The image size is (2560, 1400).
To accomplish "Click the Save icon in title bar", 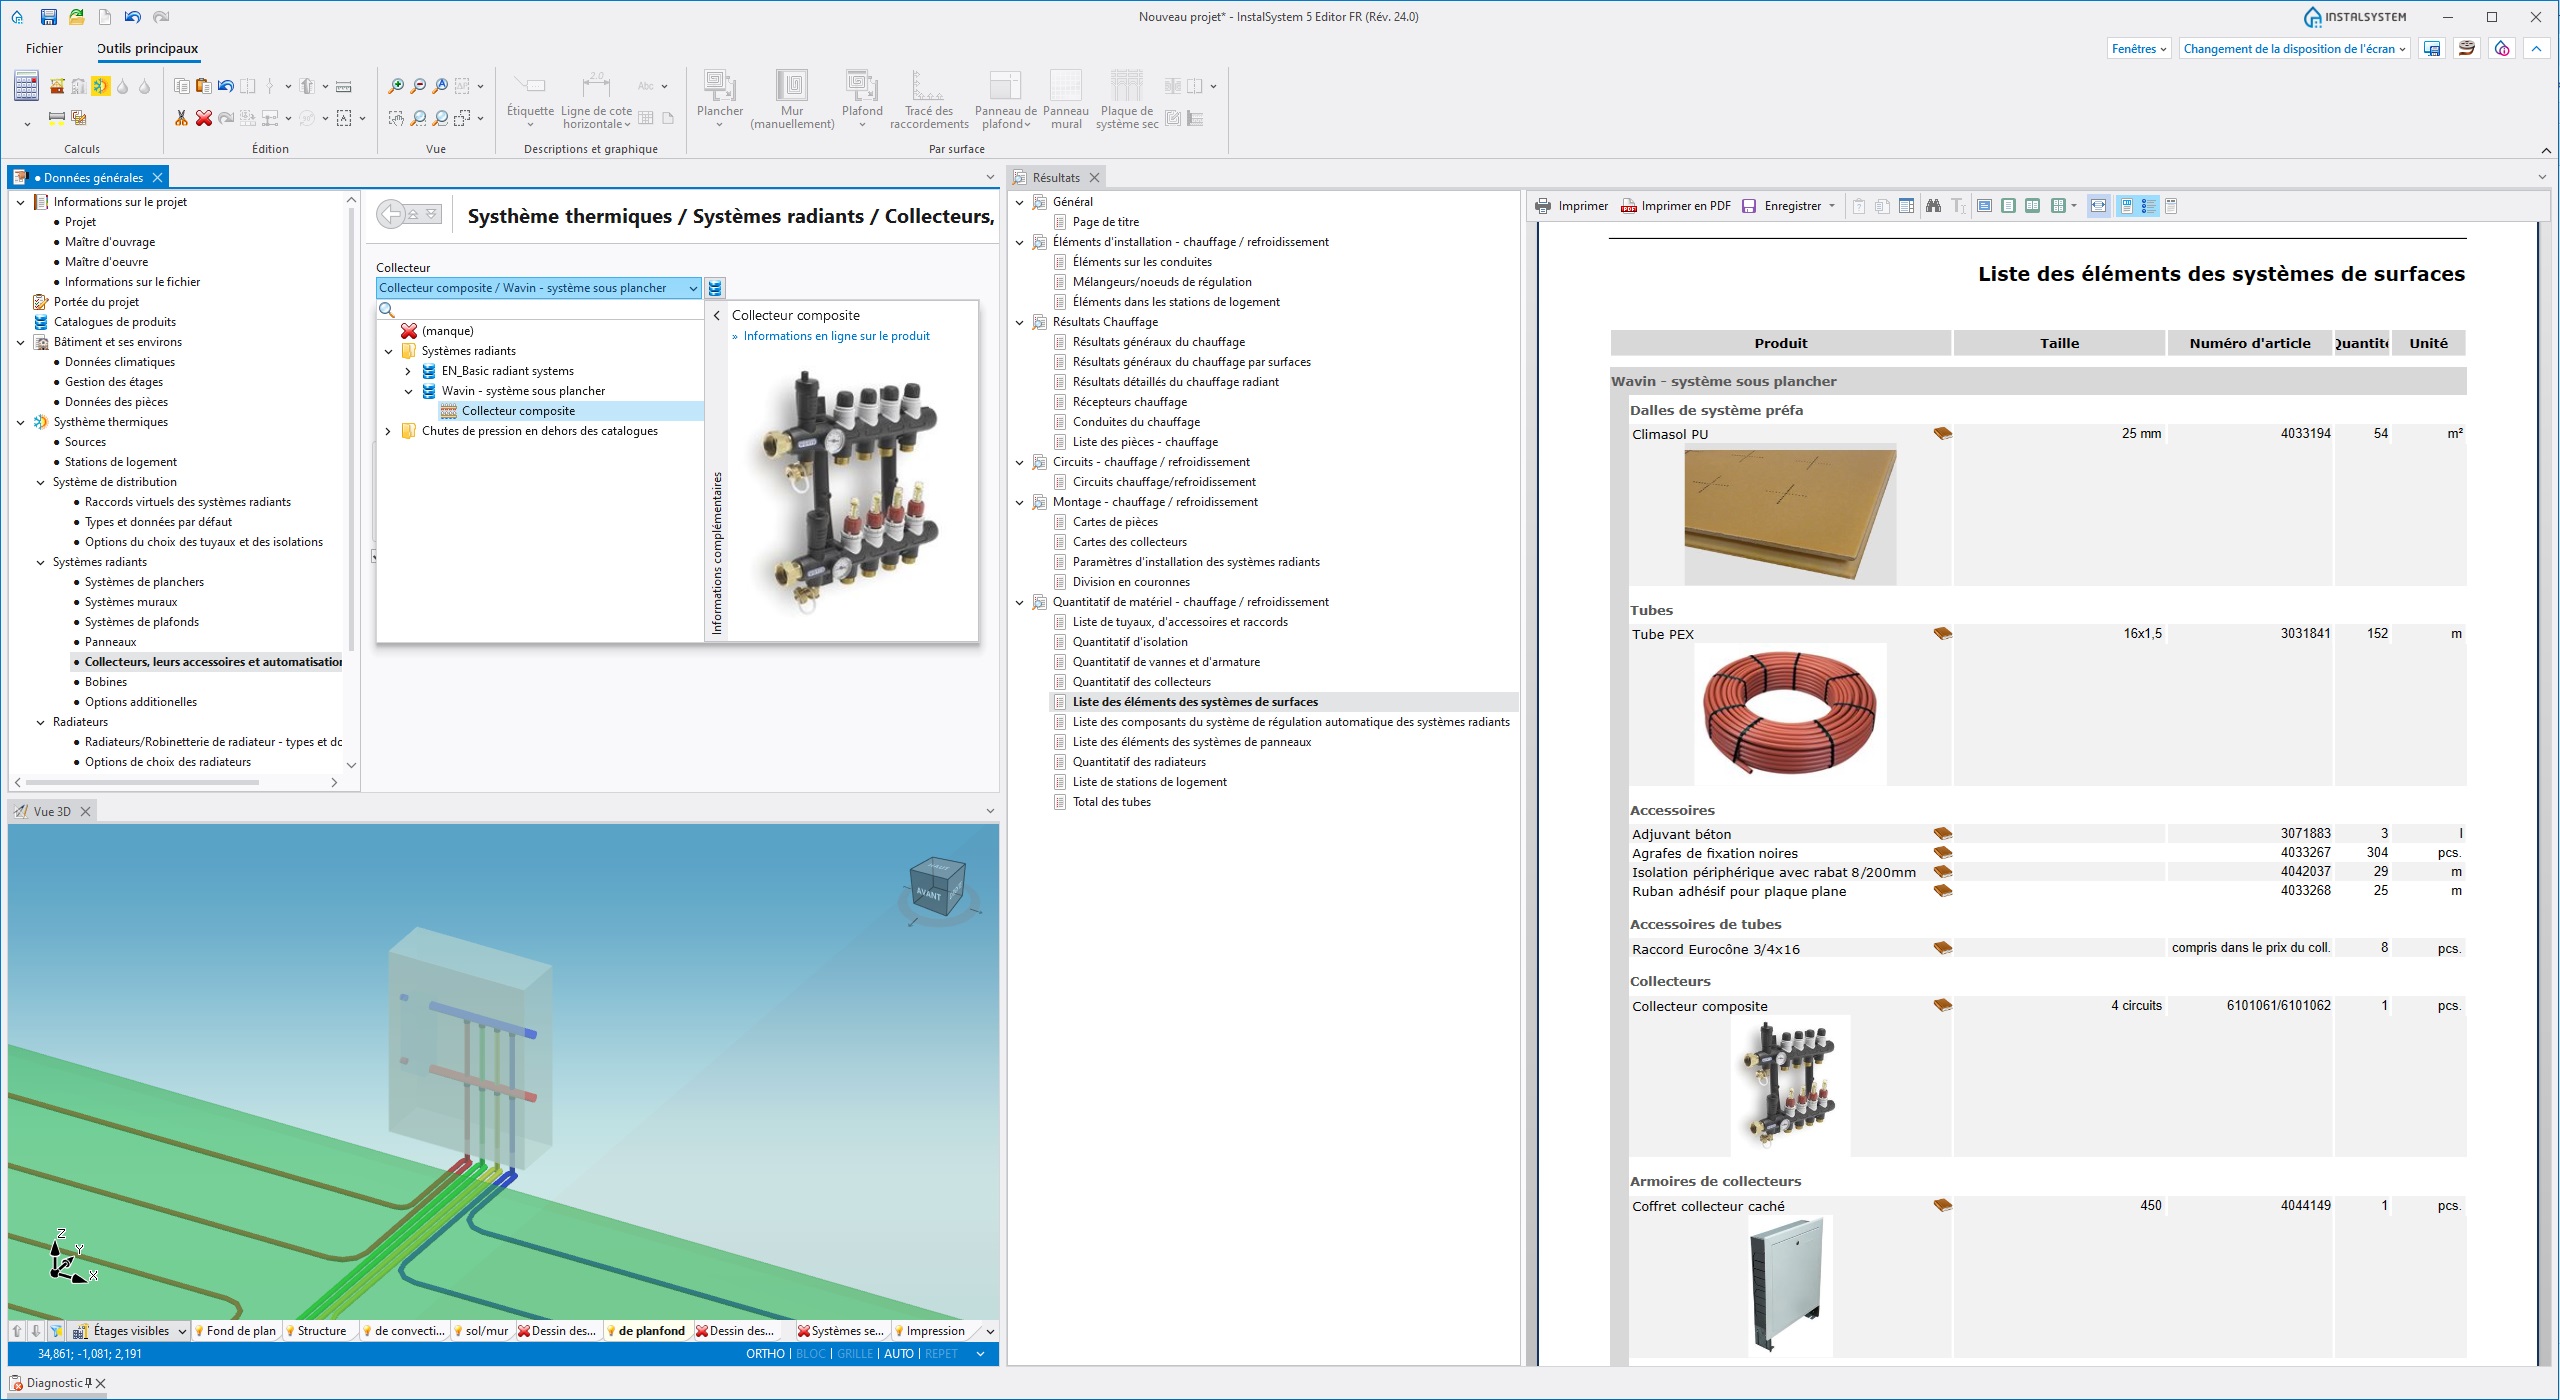I will (x=48, y=17).
